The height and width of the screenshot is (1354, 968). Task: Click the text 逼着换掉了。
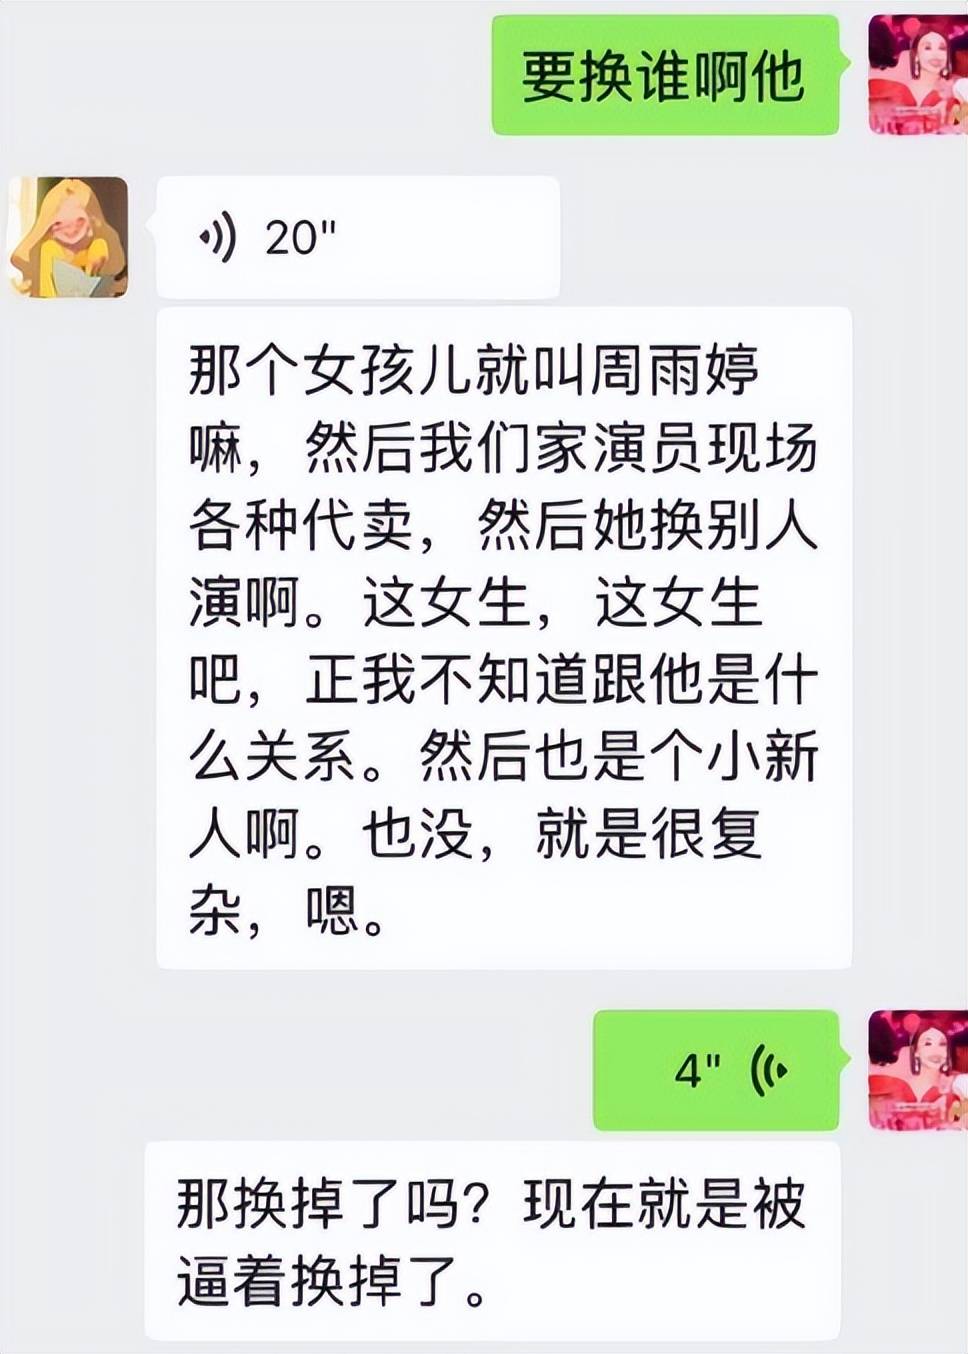[x=333, y=1281]
